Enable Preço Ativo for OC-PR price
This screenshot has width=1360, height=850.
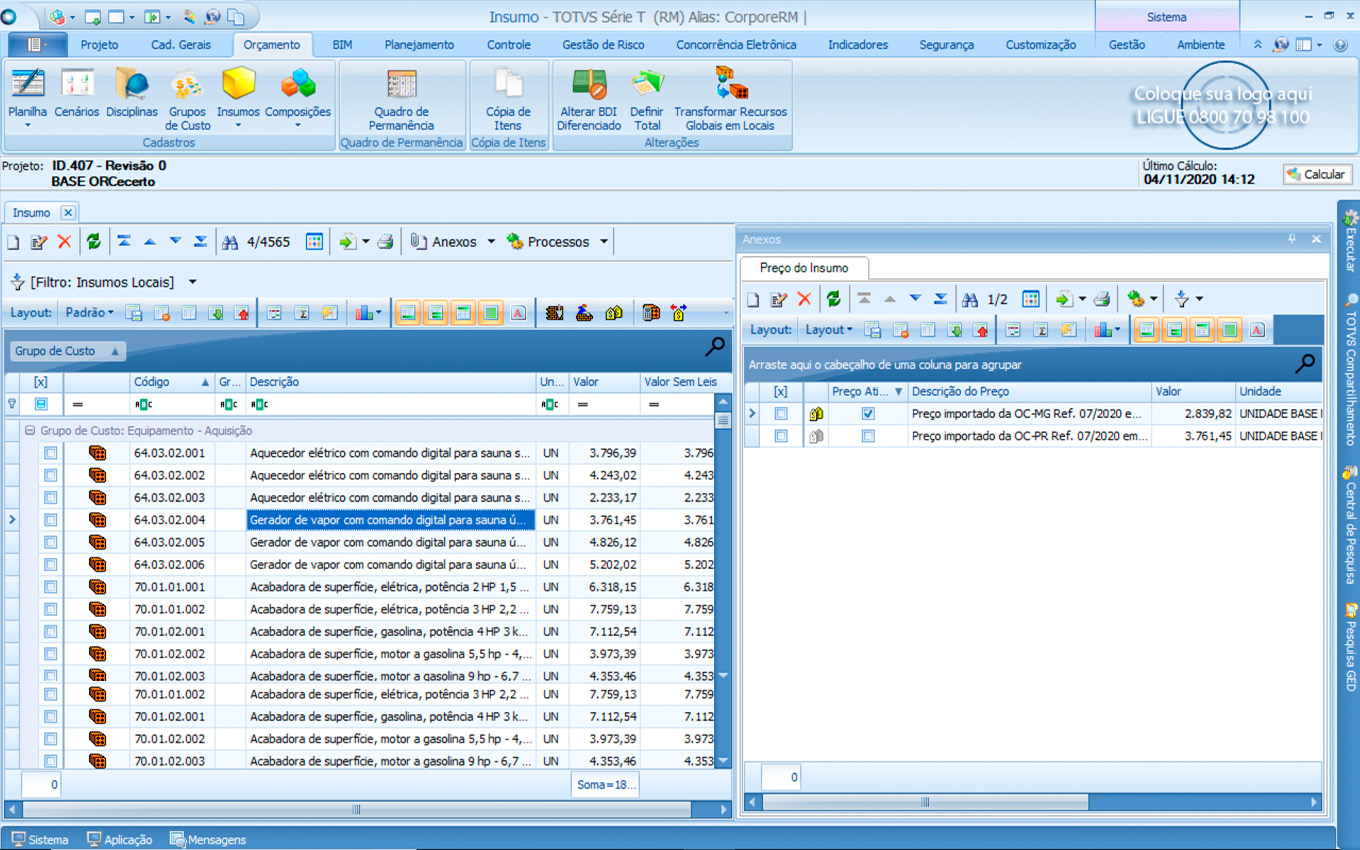868,436
